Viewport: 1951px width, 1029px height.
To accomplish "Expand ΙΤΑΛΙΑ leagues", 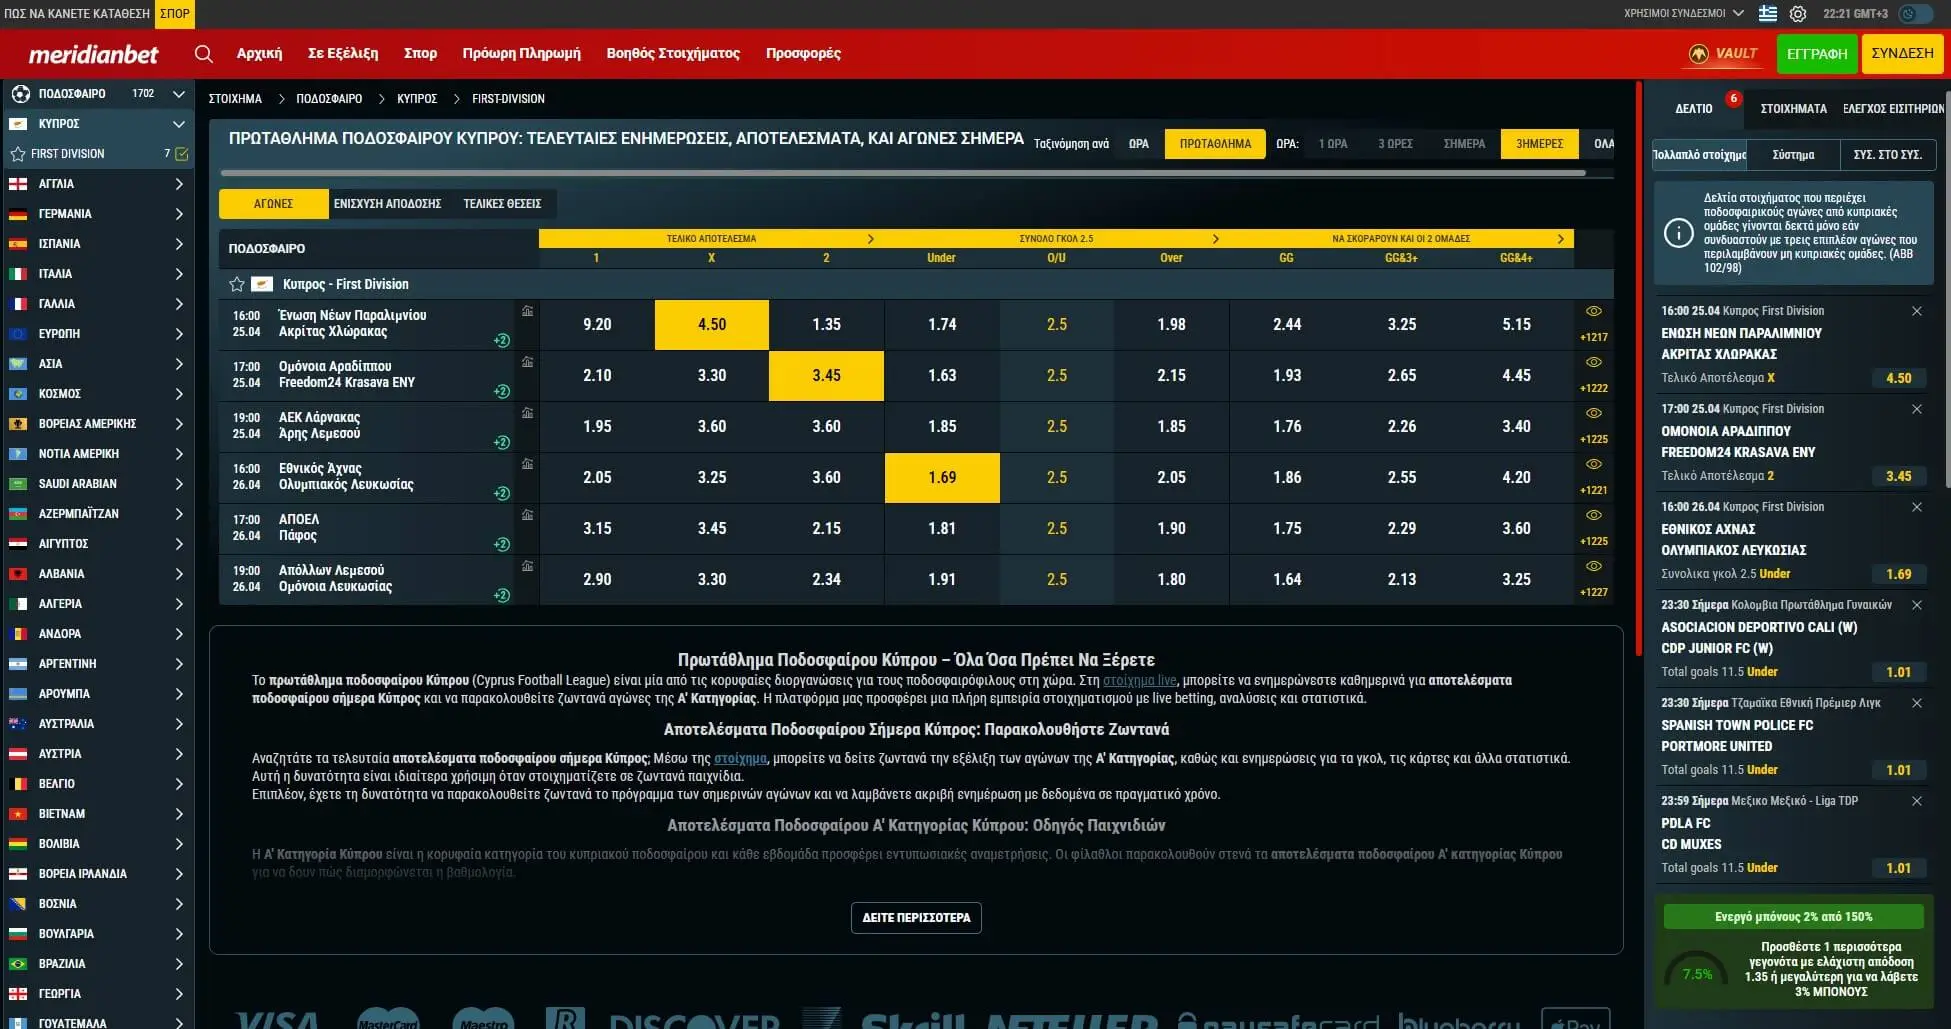I will [x=179, y=274].
